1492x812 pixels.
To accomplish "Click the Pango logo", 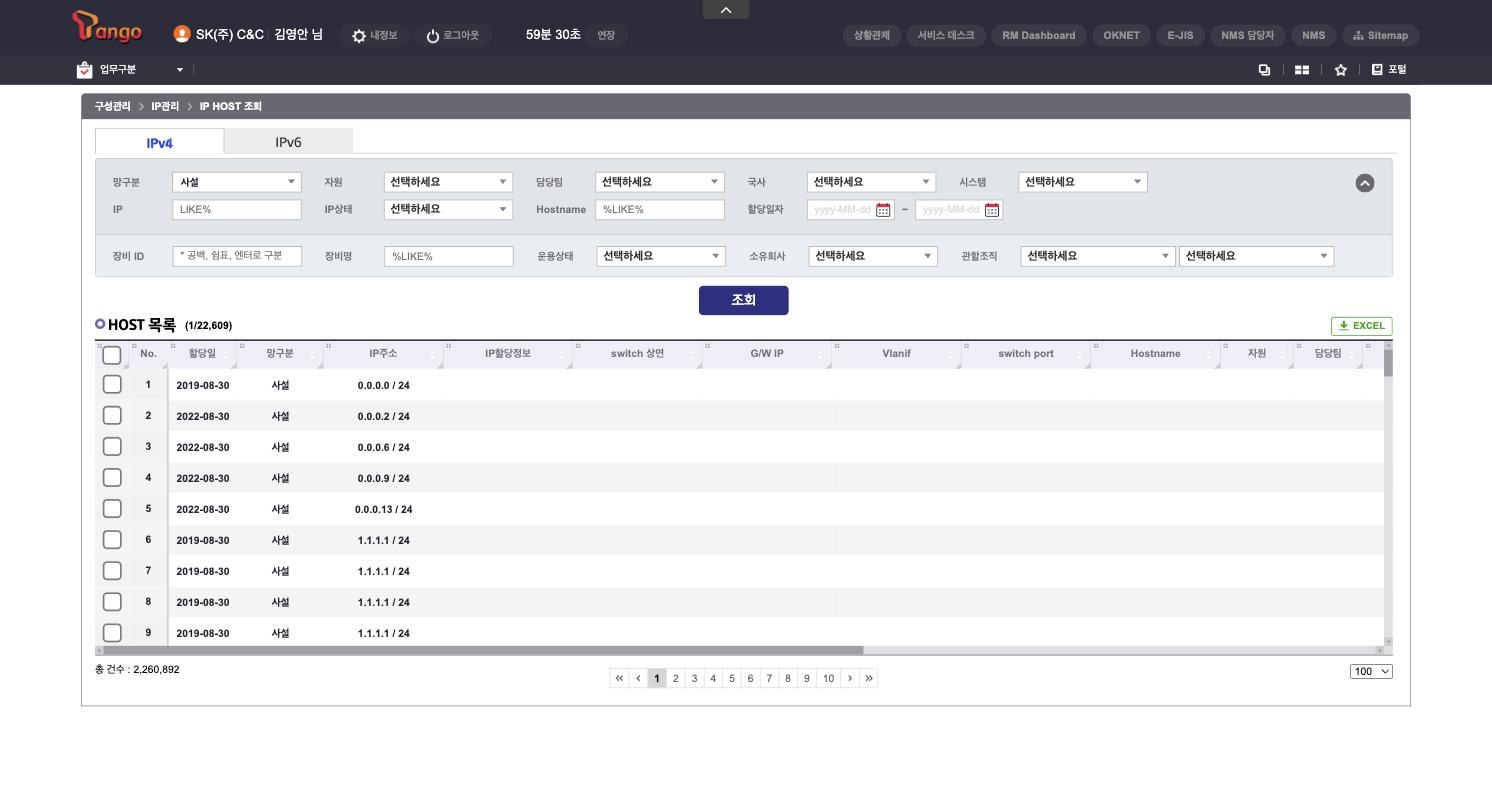I will point(107,27).
